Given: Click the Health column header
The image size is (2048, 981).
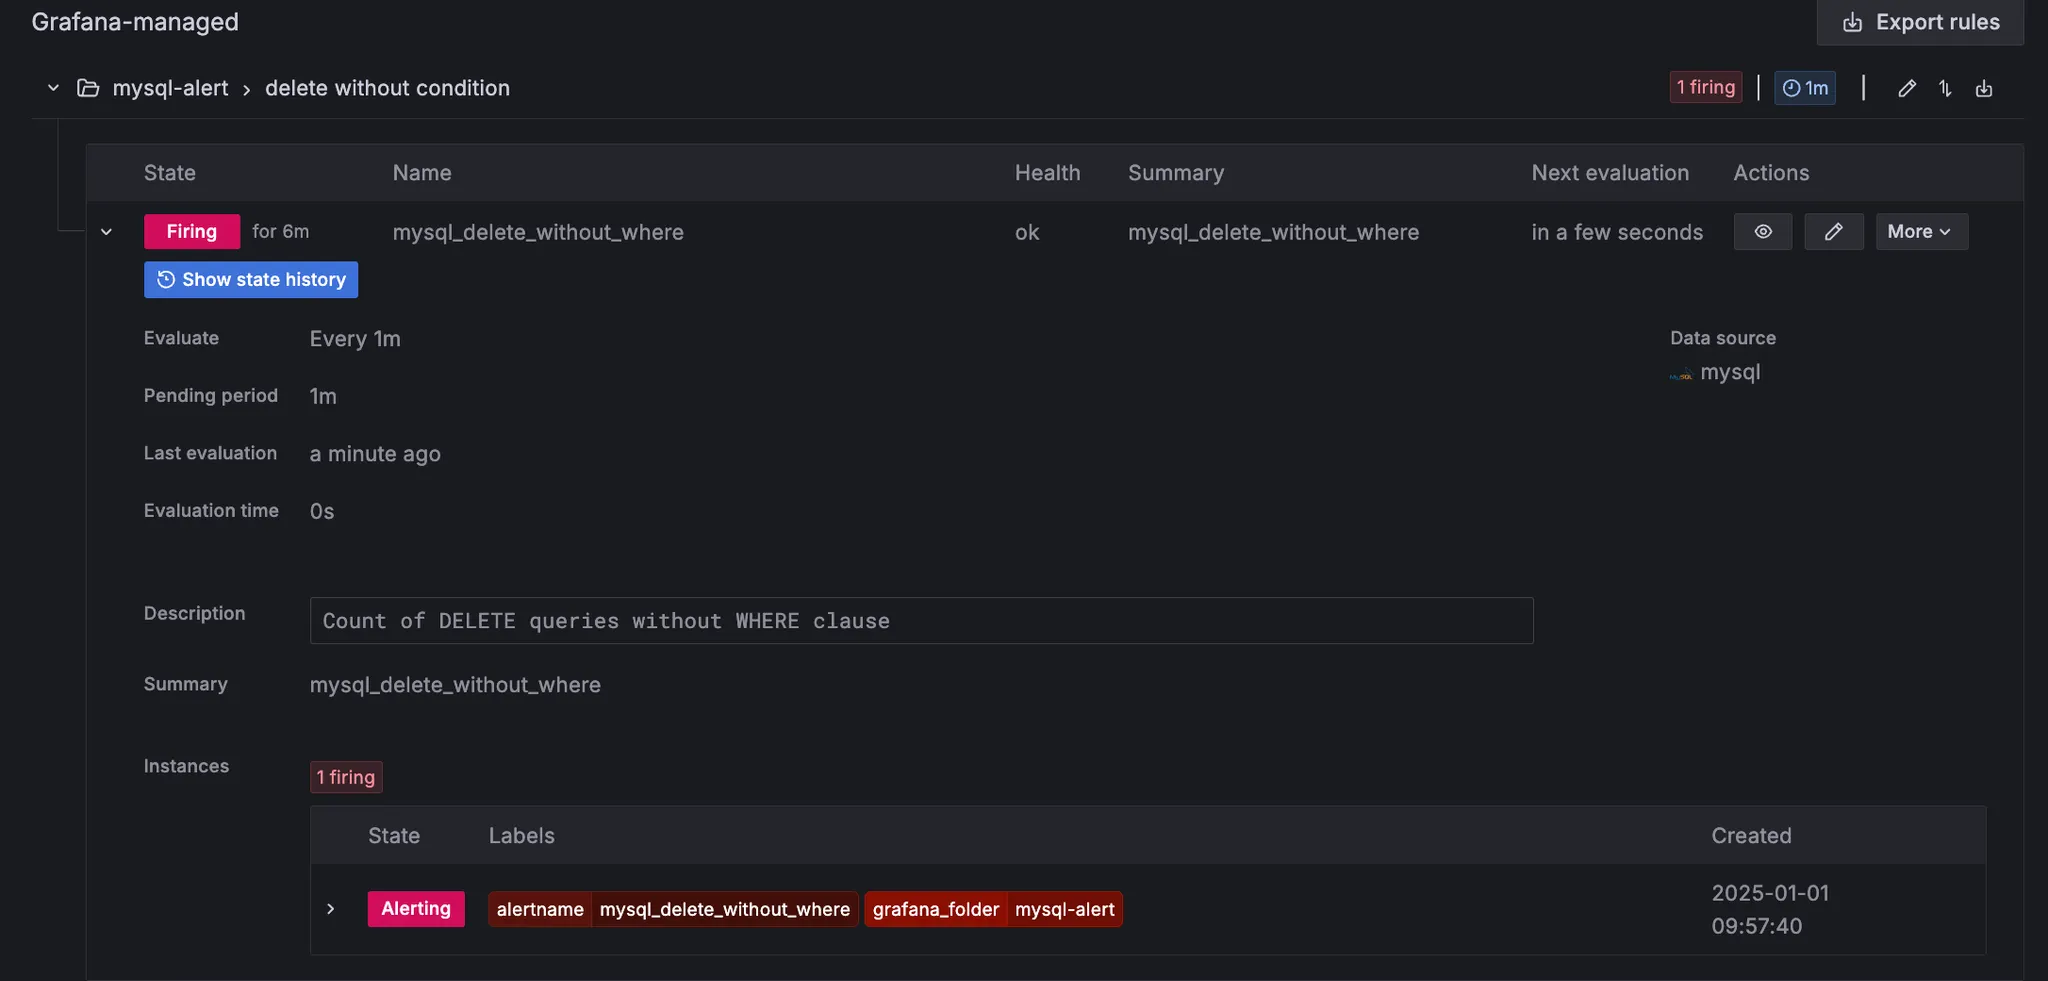Looking at the screenshot, I should point(1048,173).
